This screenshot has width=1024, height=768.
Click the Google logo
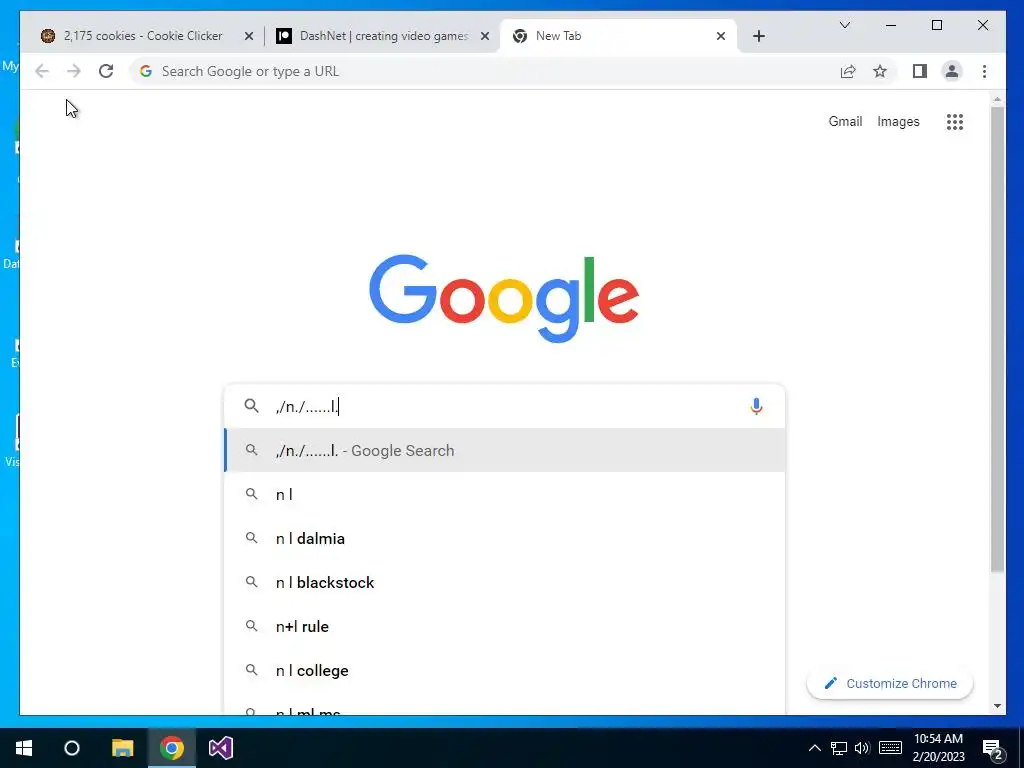[x=504, y=298]
